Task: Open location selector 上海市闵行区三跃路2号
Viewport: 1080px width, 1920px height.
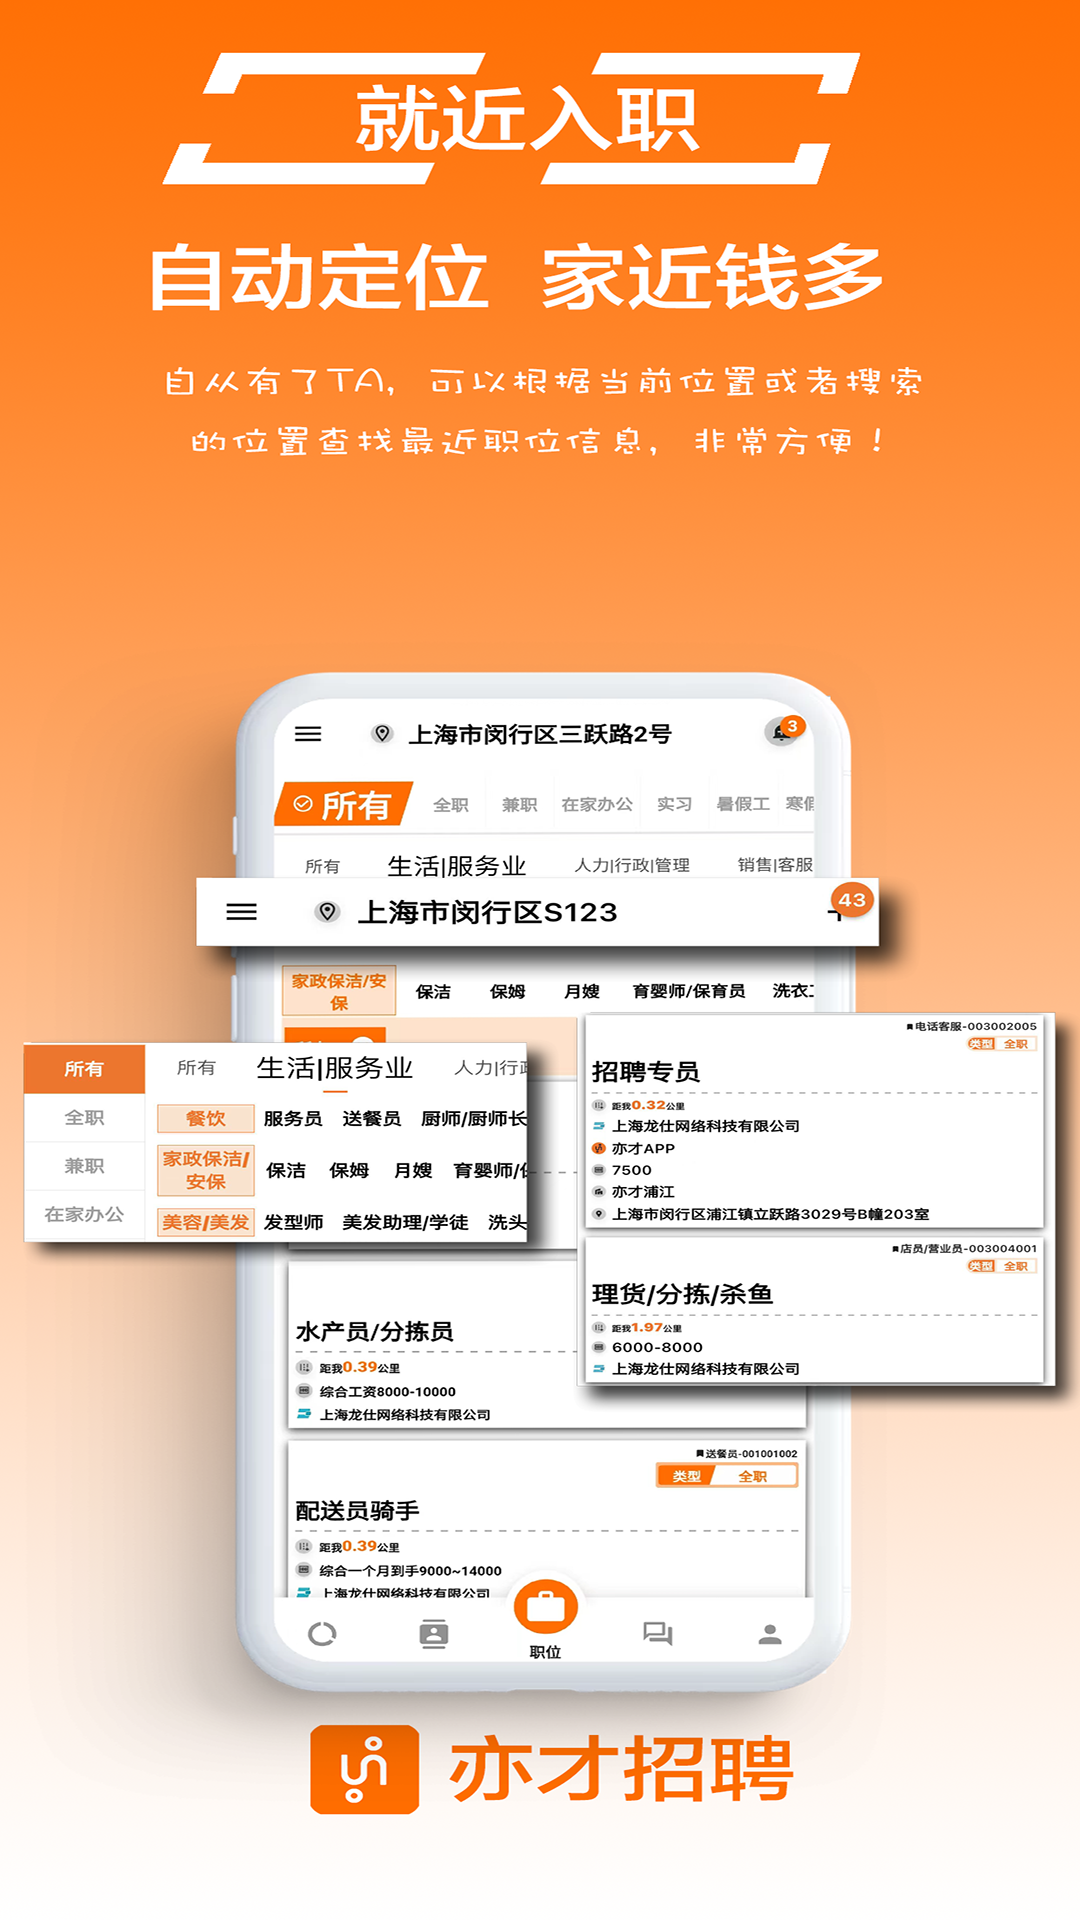Action: [539, 734]
